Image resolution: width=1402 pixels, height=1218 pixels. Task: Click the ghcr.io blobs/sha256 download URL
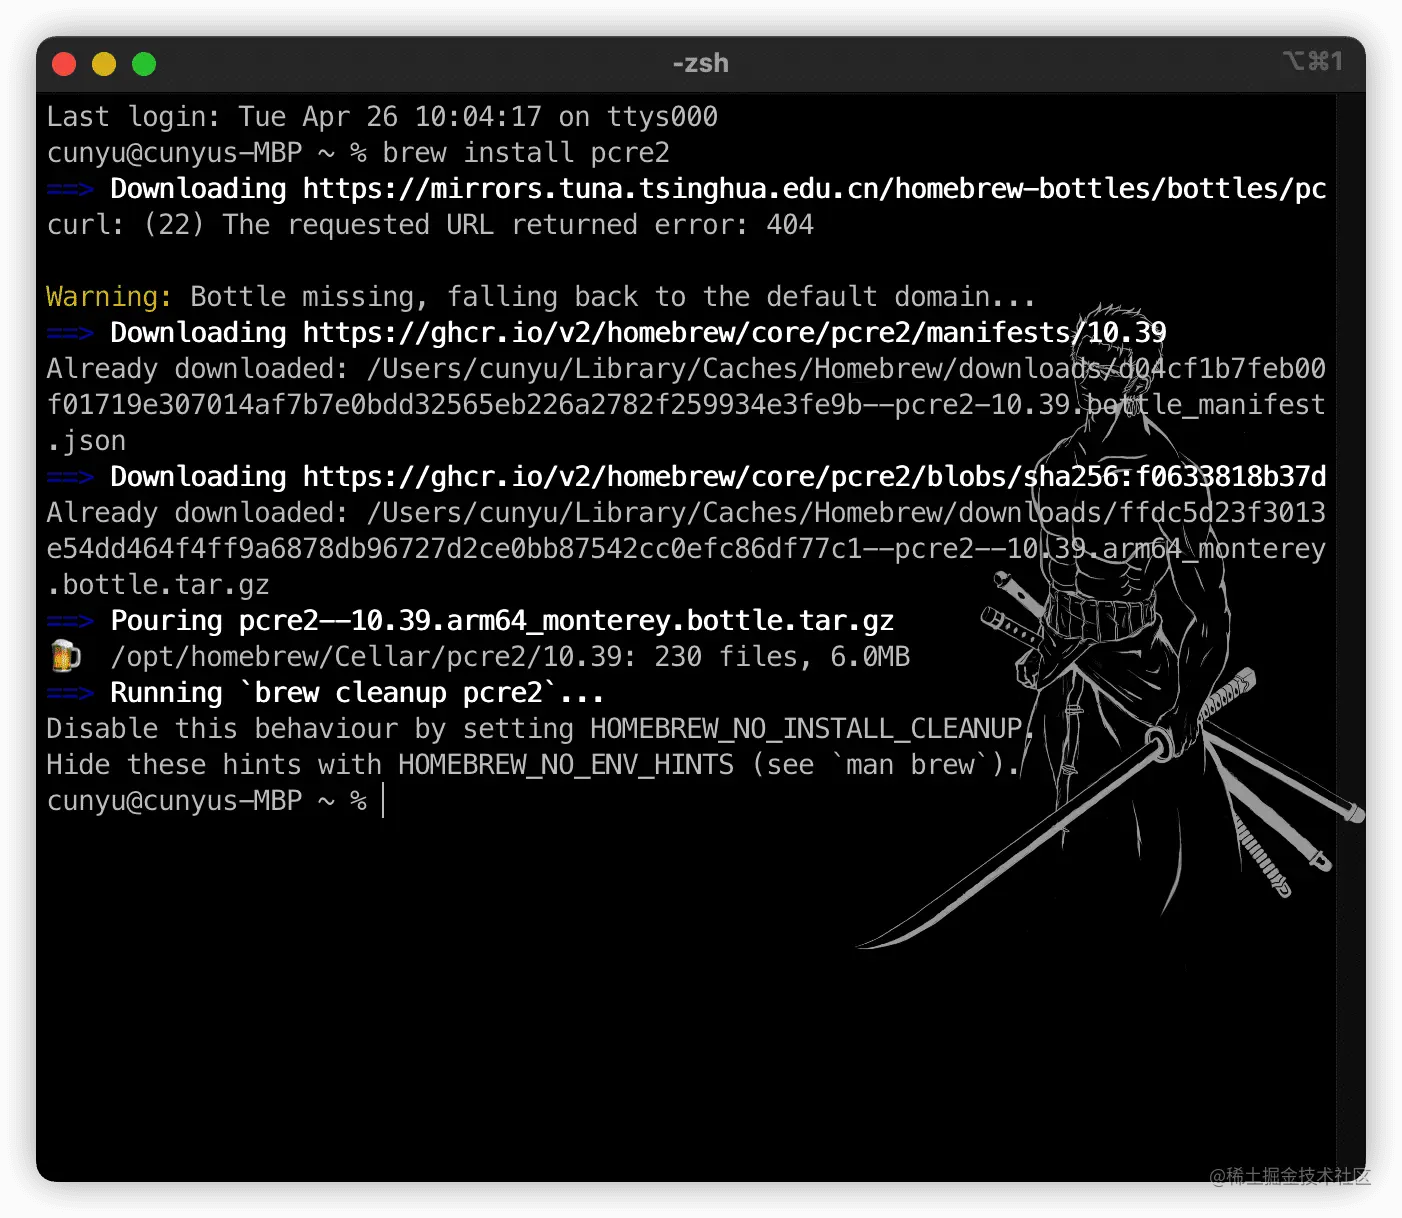point(814,477)
